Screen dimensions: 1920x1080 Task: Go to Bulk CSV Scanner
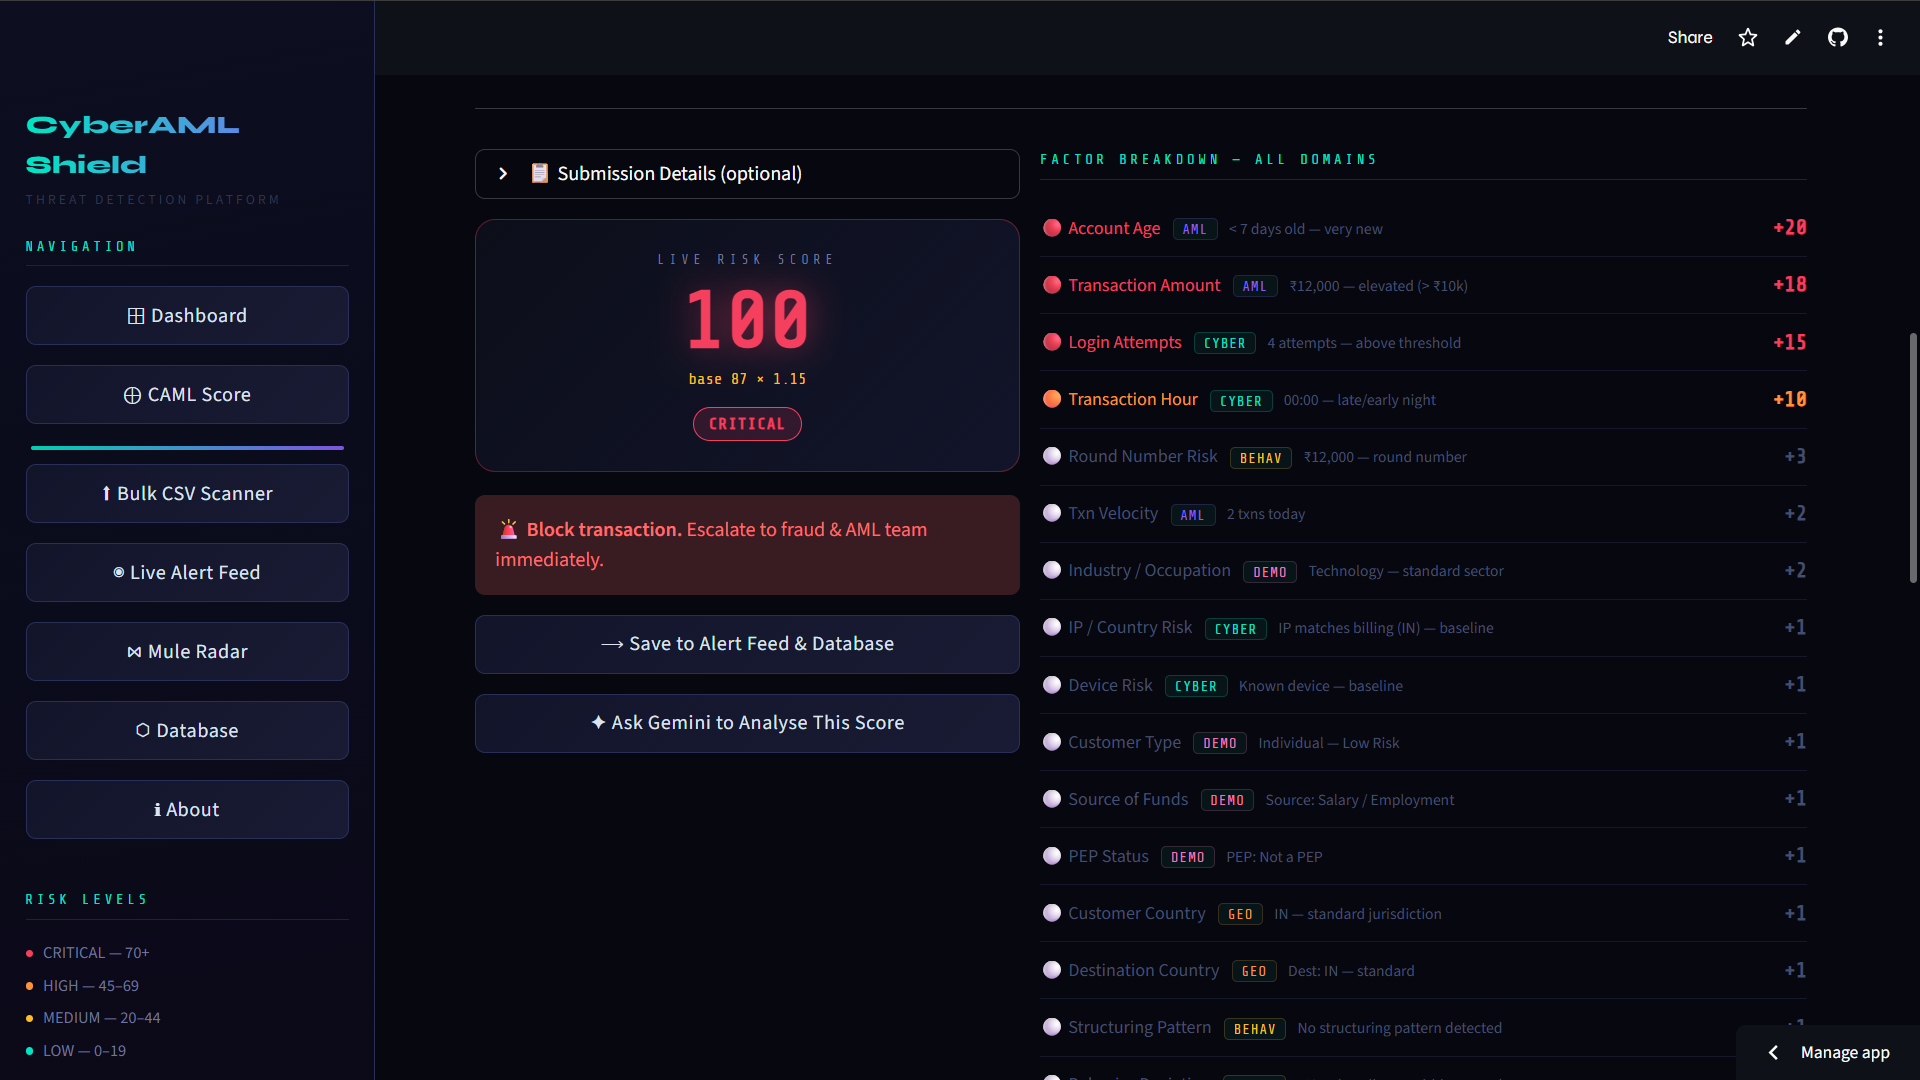tap(187, 493)
